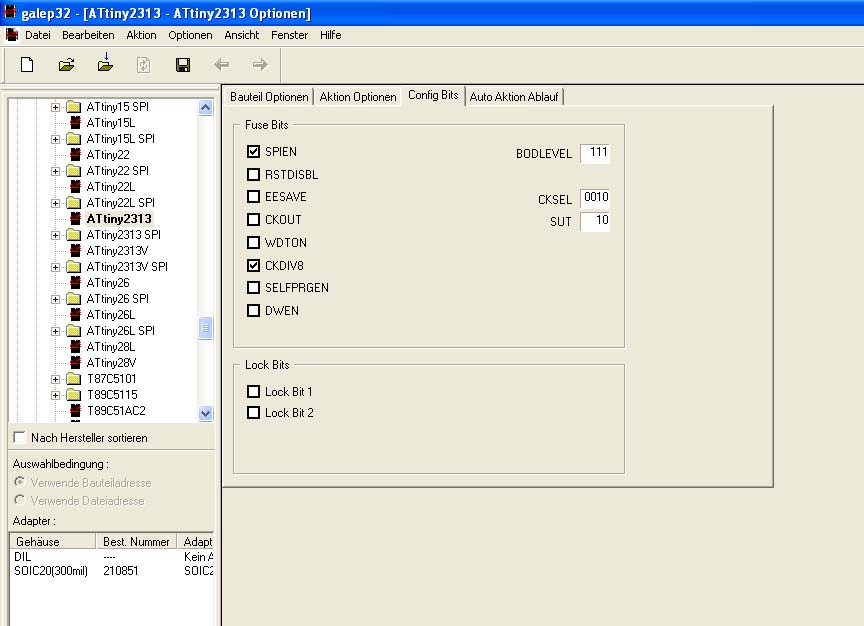Select Verwende Dateiadresse radio button
Image resolution: width=864 pixels, height=626 pixels.
coord(20,500)
